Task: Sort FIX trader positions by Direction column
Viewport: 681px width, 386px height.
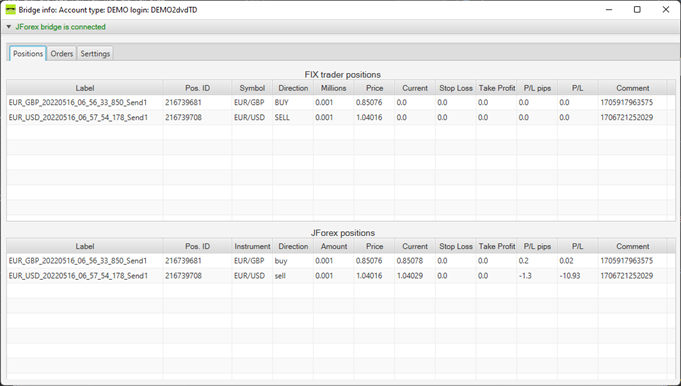Action: point(293,88)
